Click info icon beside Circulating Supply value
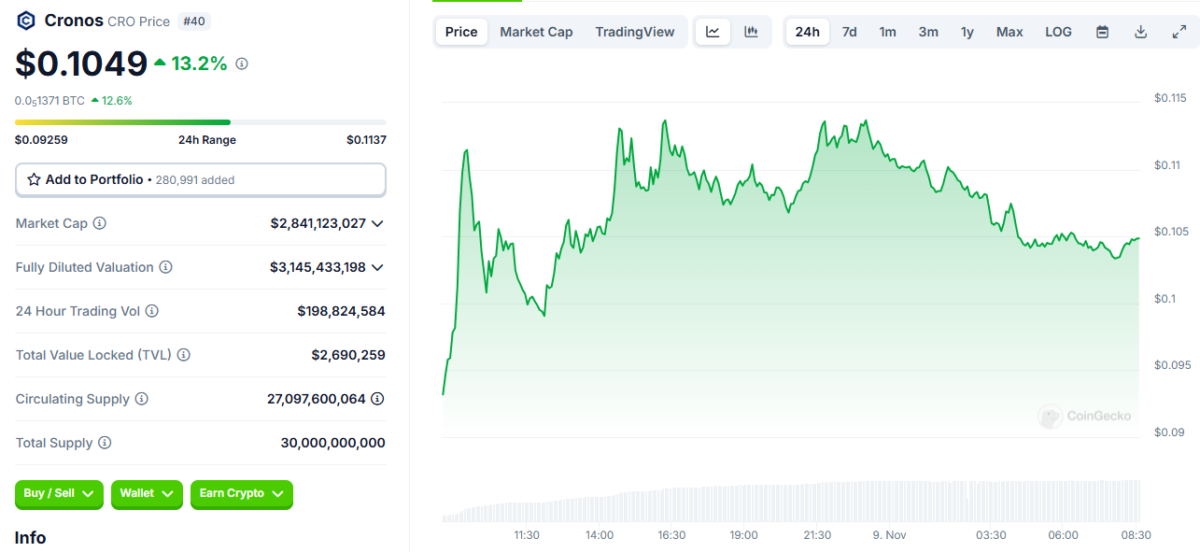Viewport: 1200px width, 552px height. [377, 399]
